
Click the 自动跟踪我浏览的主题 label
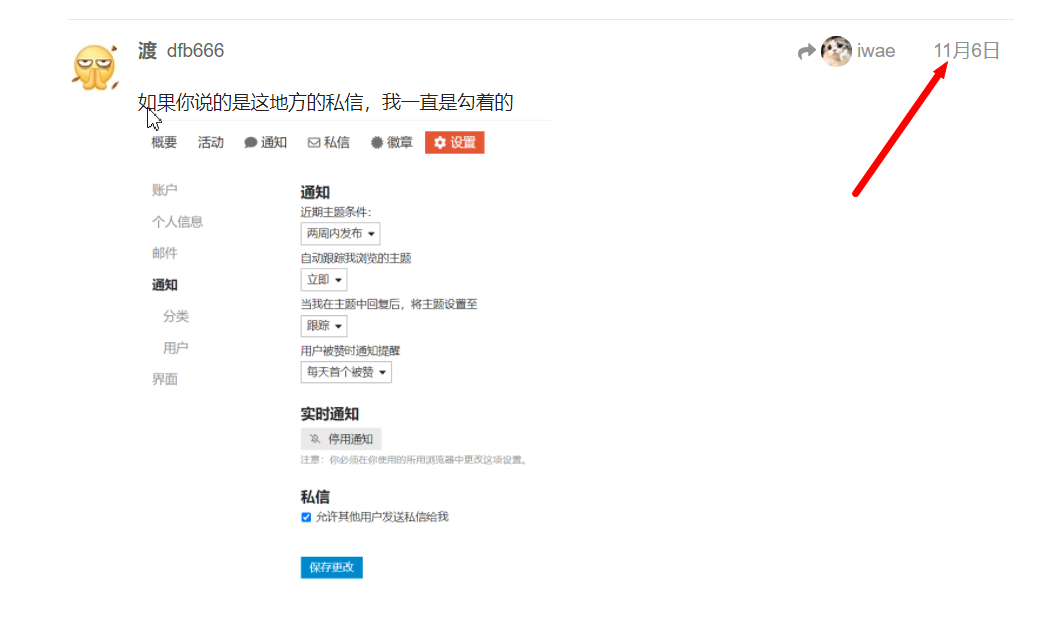pyautogui.click(x=356, y=258)
